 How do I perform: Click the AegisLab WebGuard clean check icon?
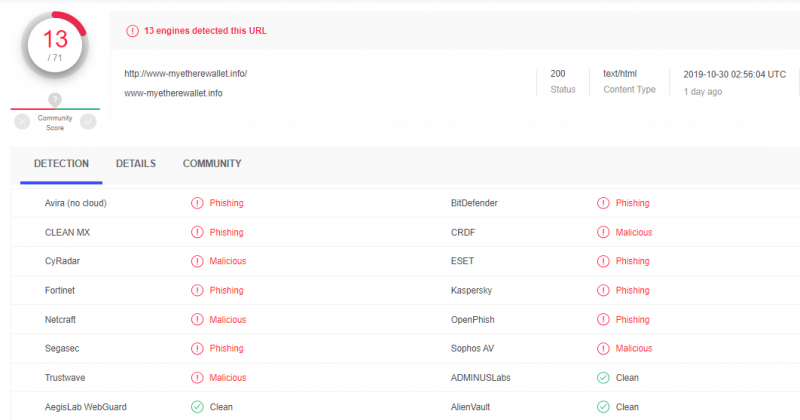(x=197, y=407)
